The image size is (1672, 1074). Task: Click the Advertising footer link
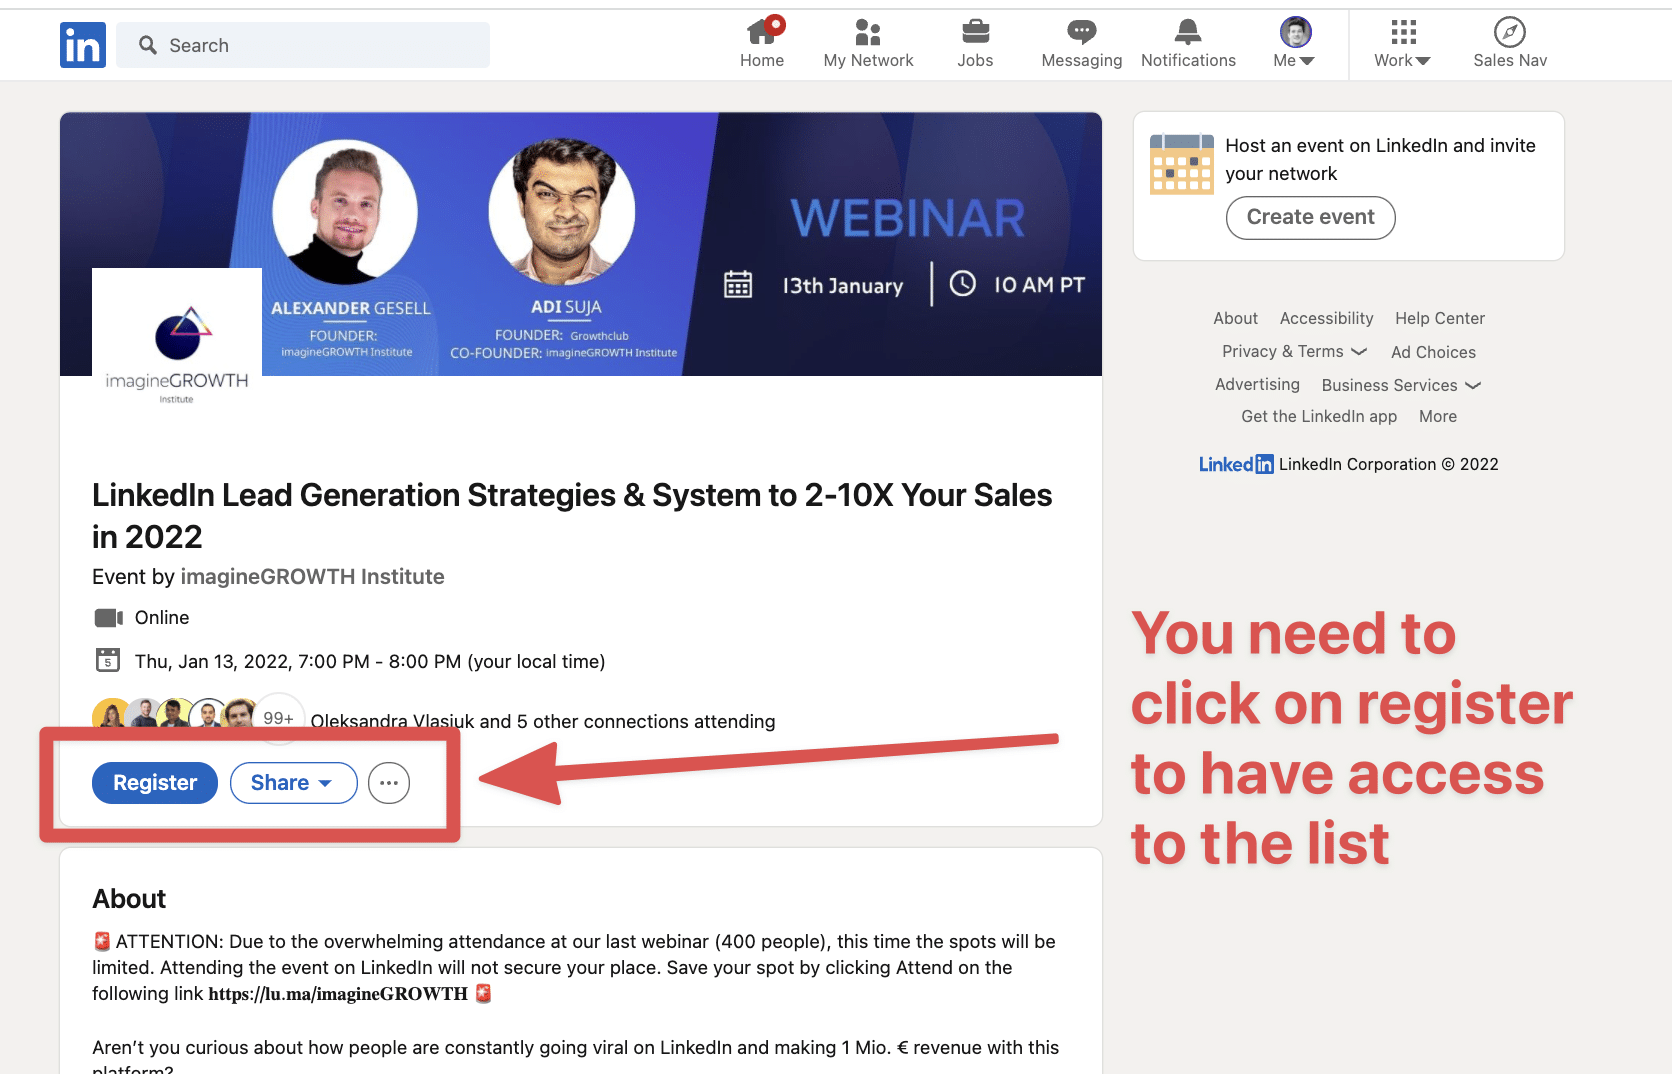tap(1257, 384)
